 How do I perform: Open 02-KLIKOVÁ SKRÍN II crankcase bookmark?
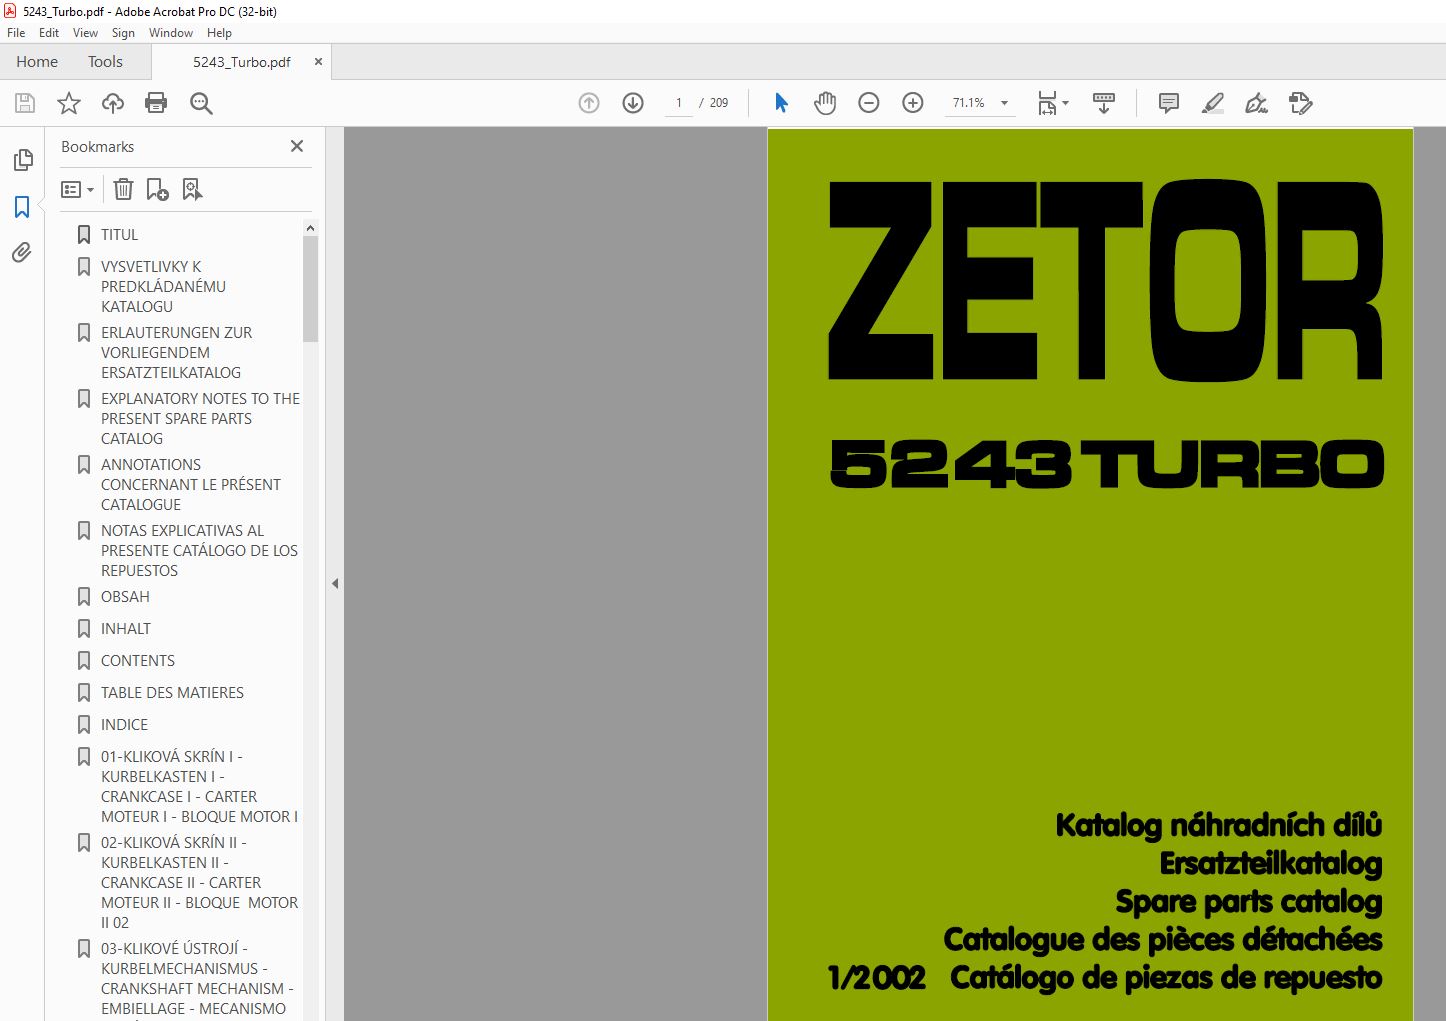(x=199, y=882)
